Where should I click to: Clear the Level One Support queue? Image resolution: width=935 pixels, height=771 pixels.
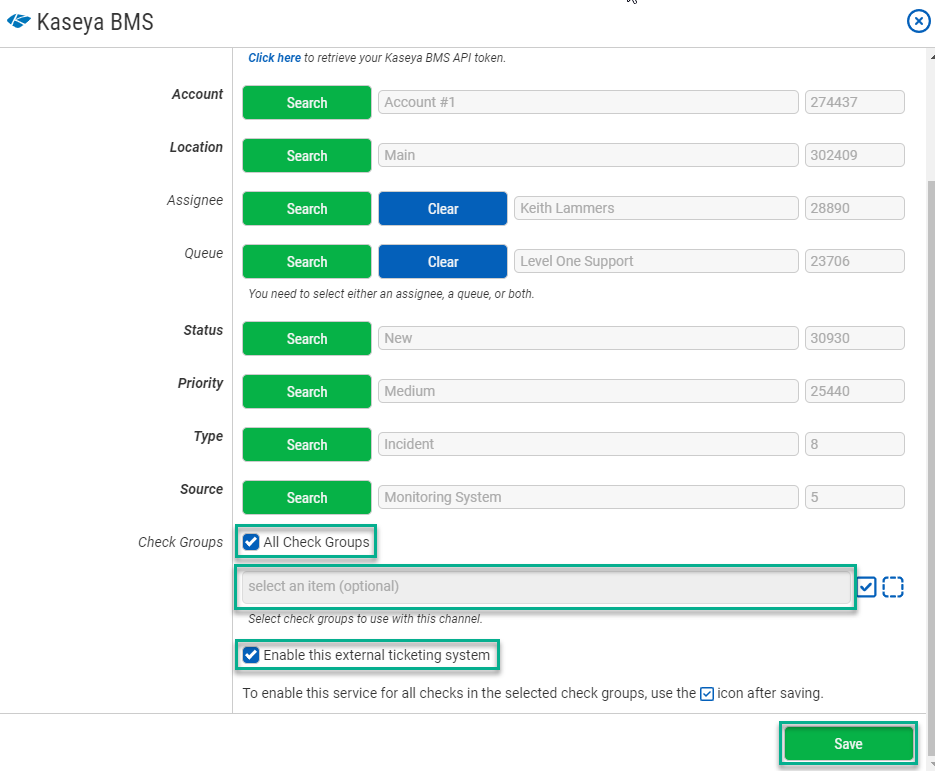442,261
